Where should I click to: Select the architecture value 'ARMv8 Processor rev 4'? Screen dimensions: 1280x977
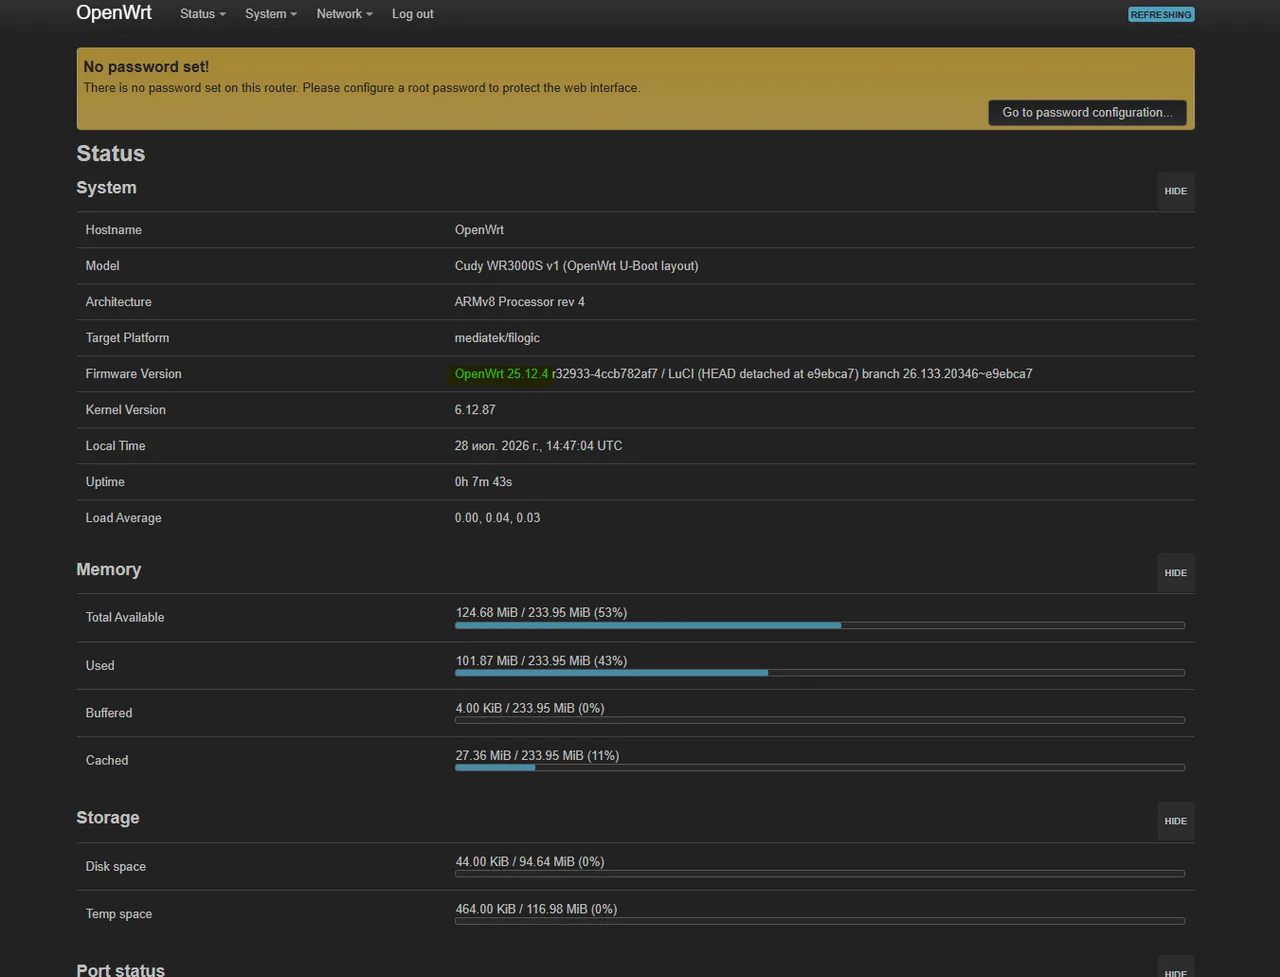pos(520,302)
